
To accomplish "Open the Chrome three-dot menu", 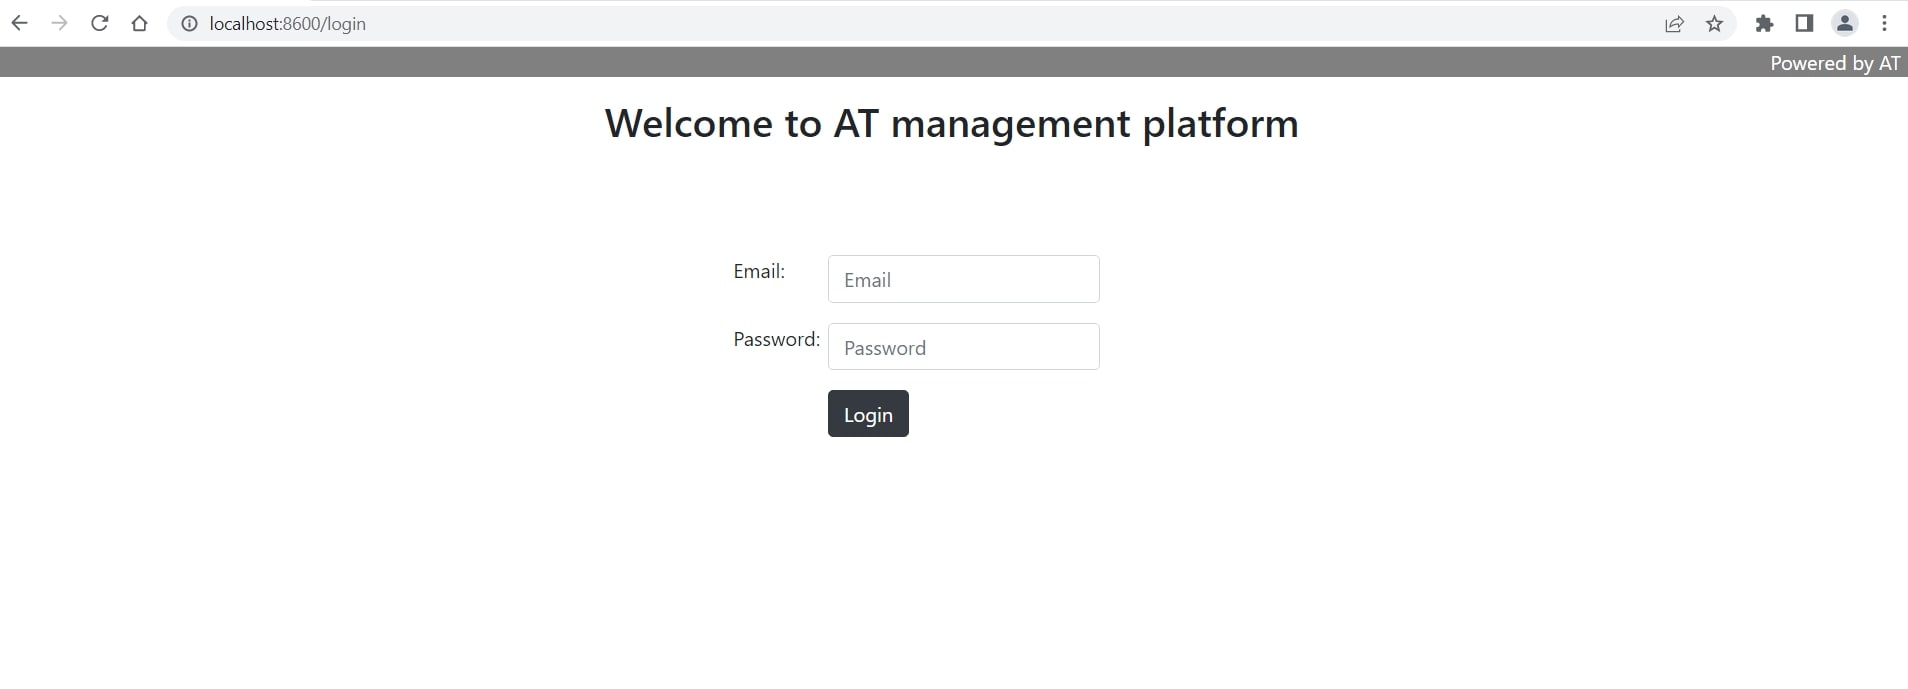I will point(1884,23).
